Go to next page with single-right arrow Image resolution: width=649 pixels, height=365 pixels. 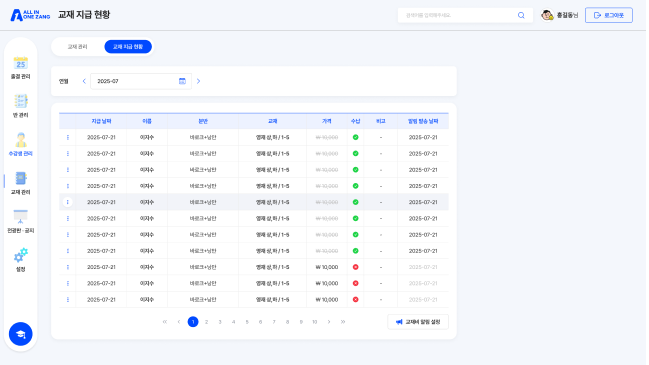pos(329,322)
